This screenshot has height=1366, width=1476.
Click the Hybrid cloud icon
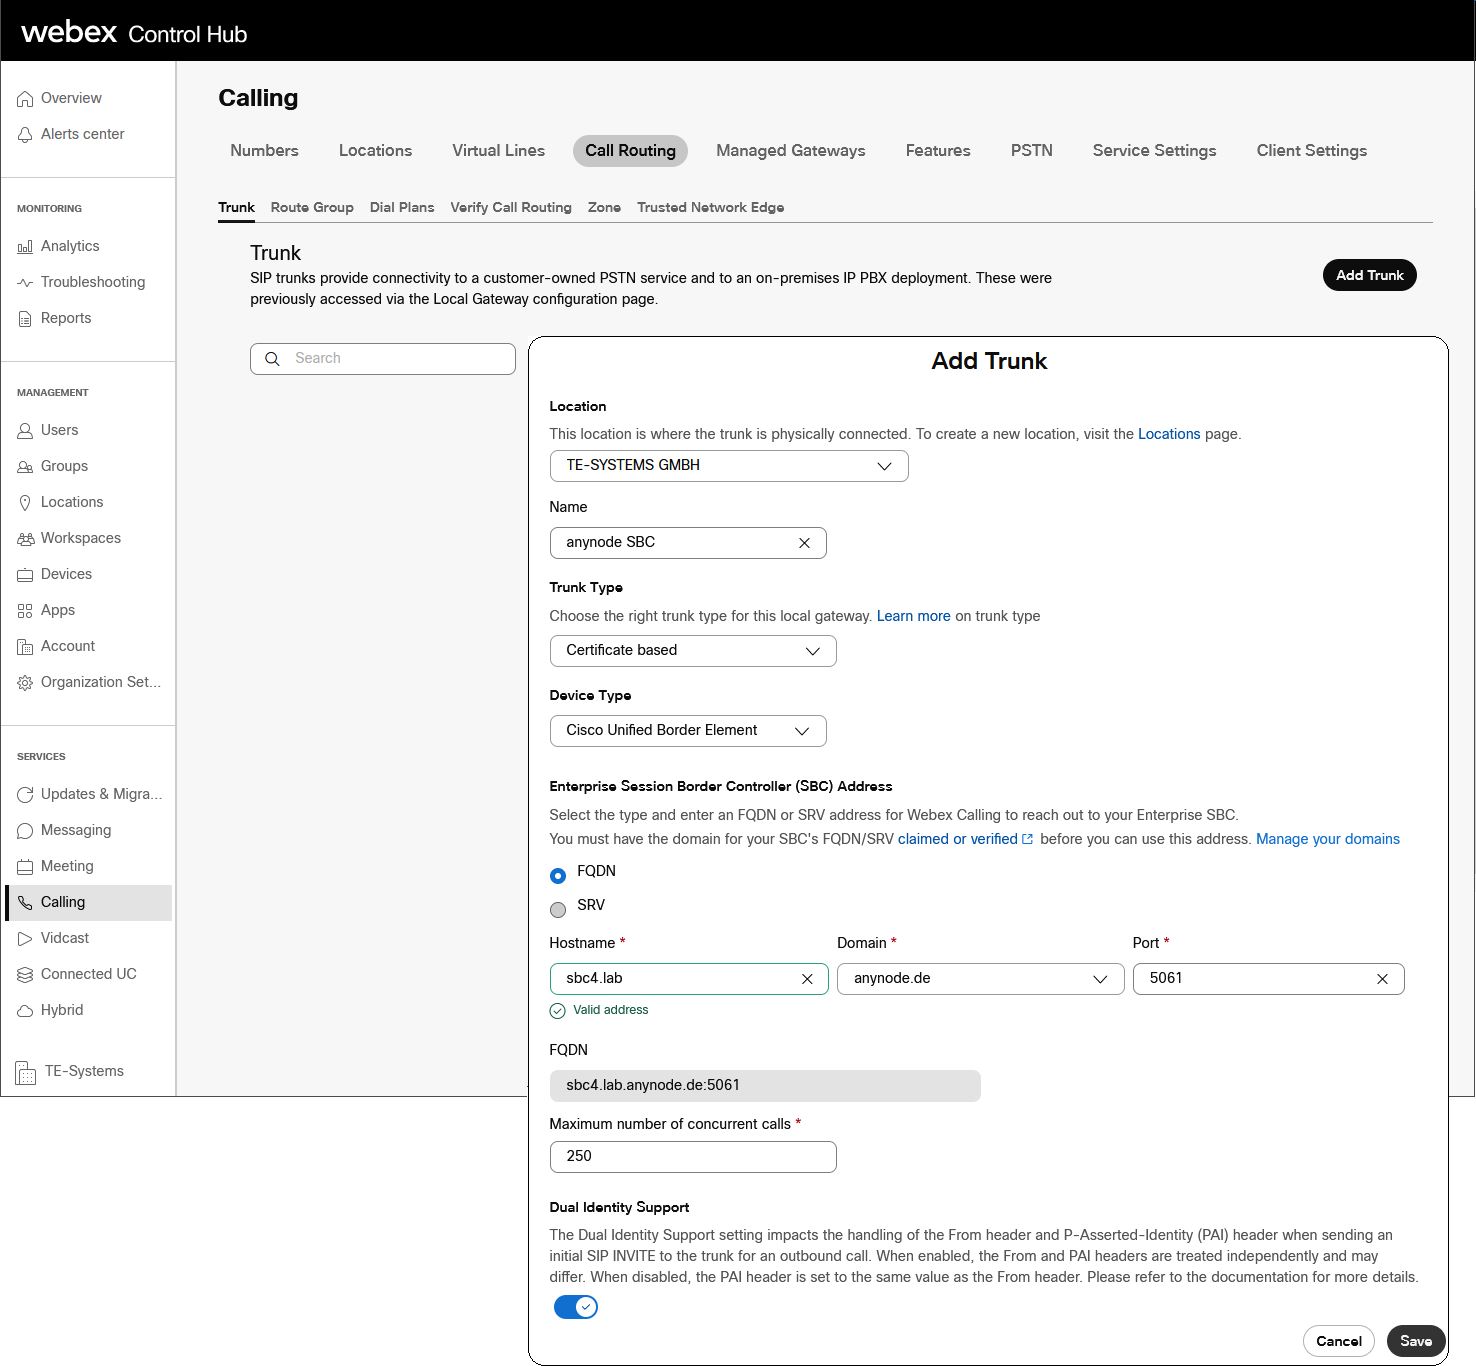click(x=25, y=1011)
